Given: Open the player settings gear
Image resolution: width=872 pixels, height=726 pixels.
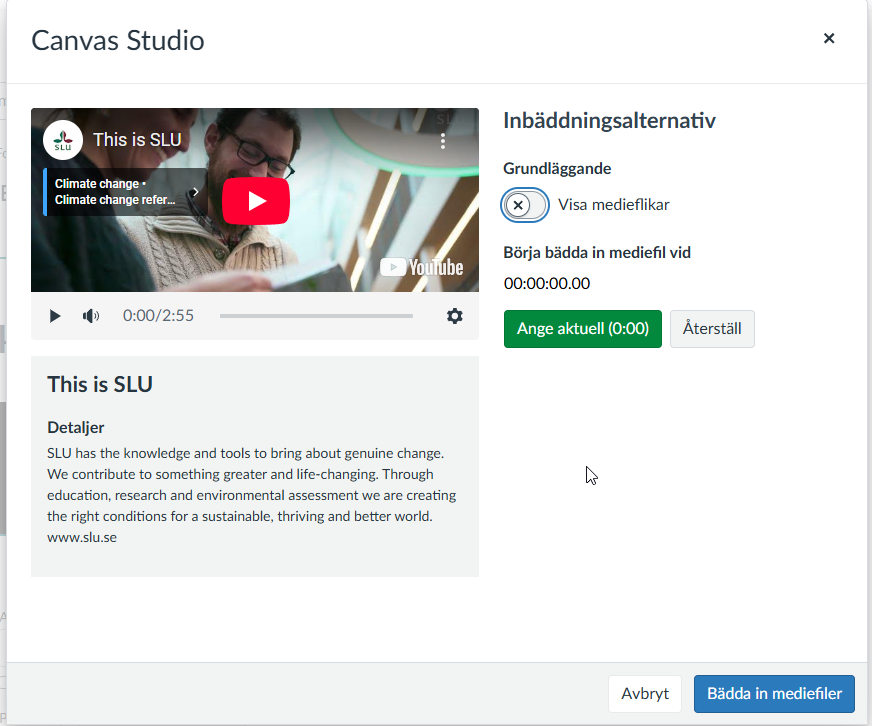Looking at the screenshot, I should coord(454,316).
